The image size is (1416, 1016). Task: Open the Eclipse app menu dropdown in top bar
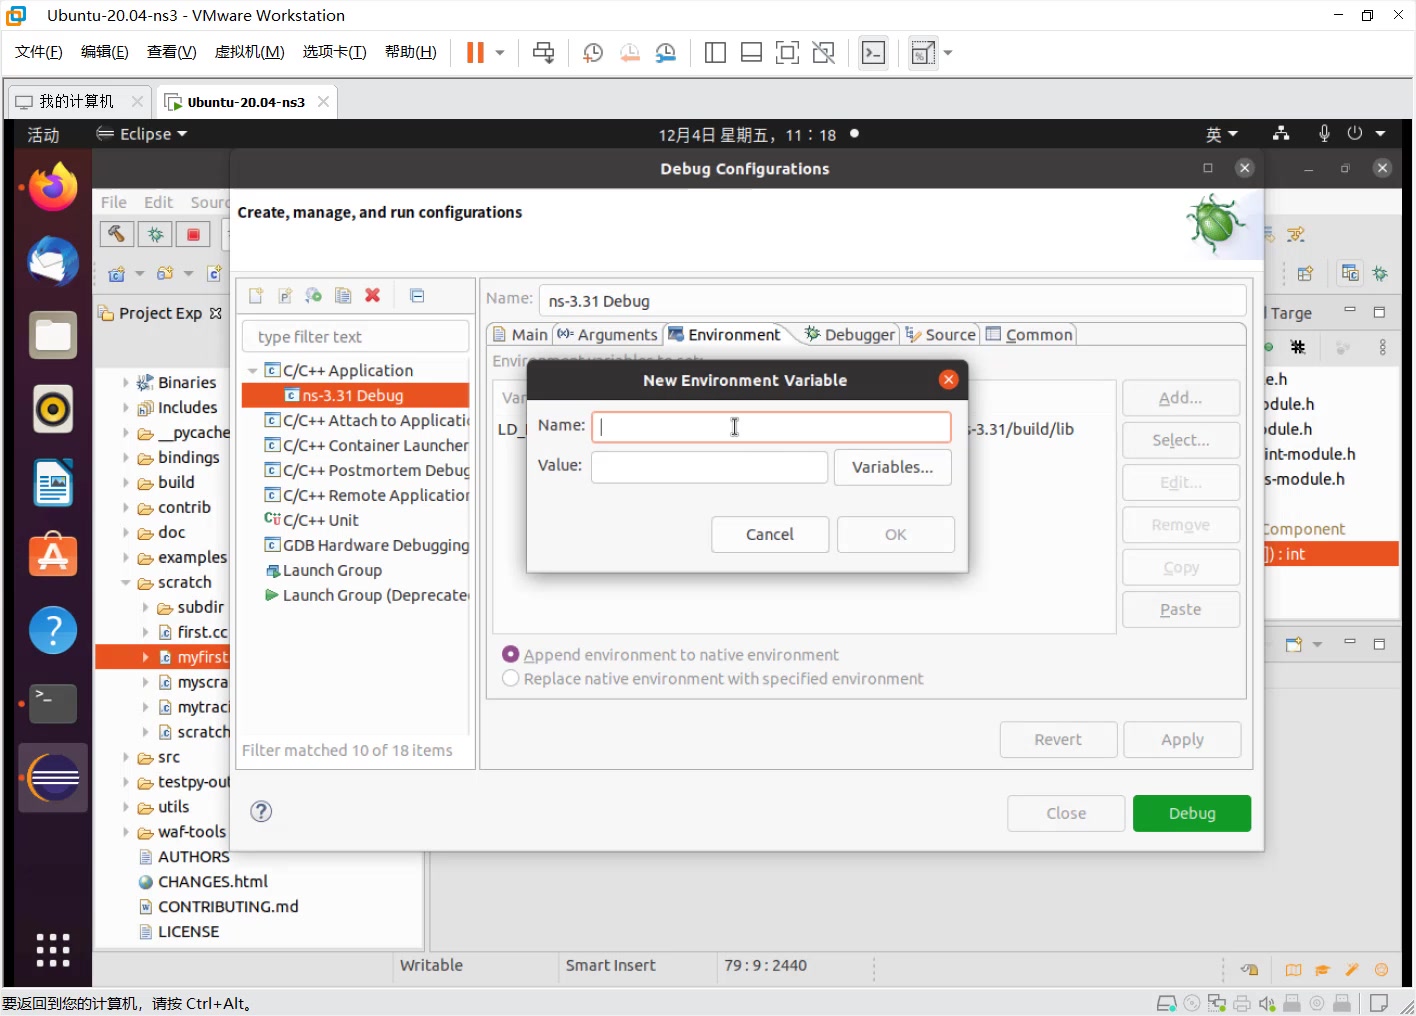coord(141,134)
